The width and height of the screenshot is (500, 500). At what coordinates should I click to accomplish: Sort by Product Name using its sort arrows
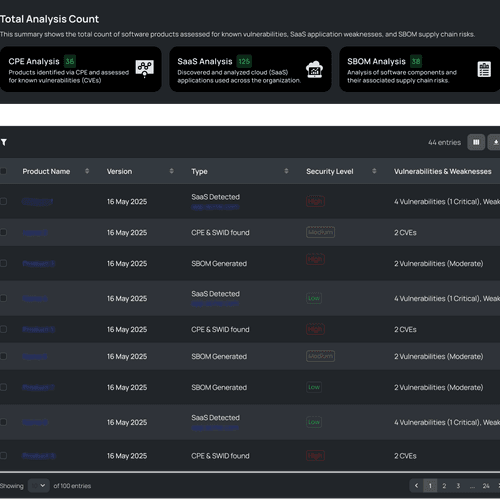tap(87, 171)
